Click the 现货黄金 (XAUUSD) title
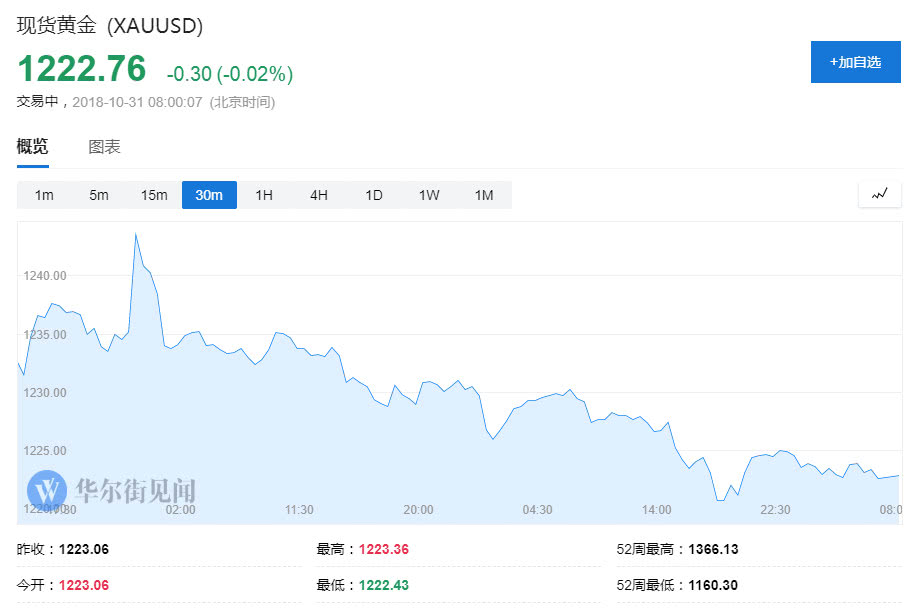 116,25
